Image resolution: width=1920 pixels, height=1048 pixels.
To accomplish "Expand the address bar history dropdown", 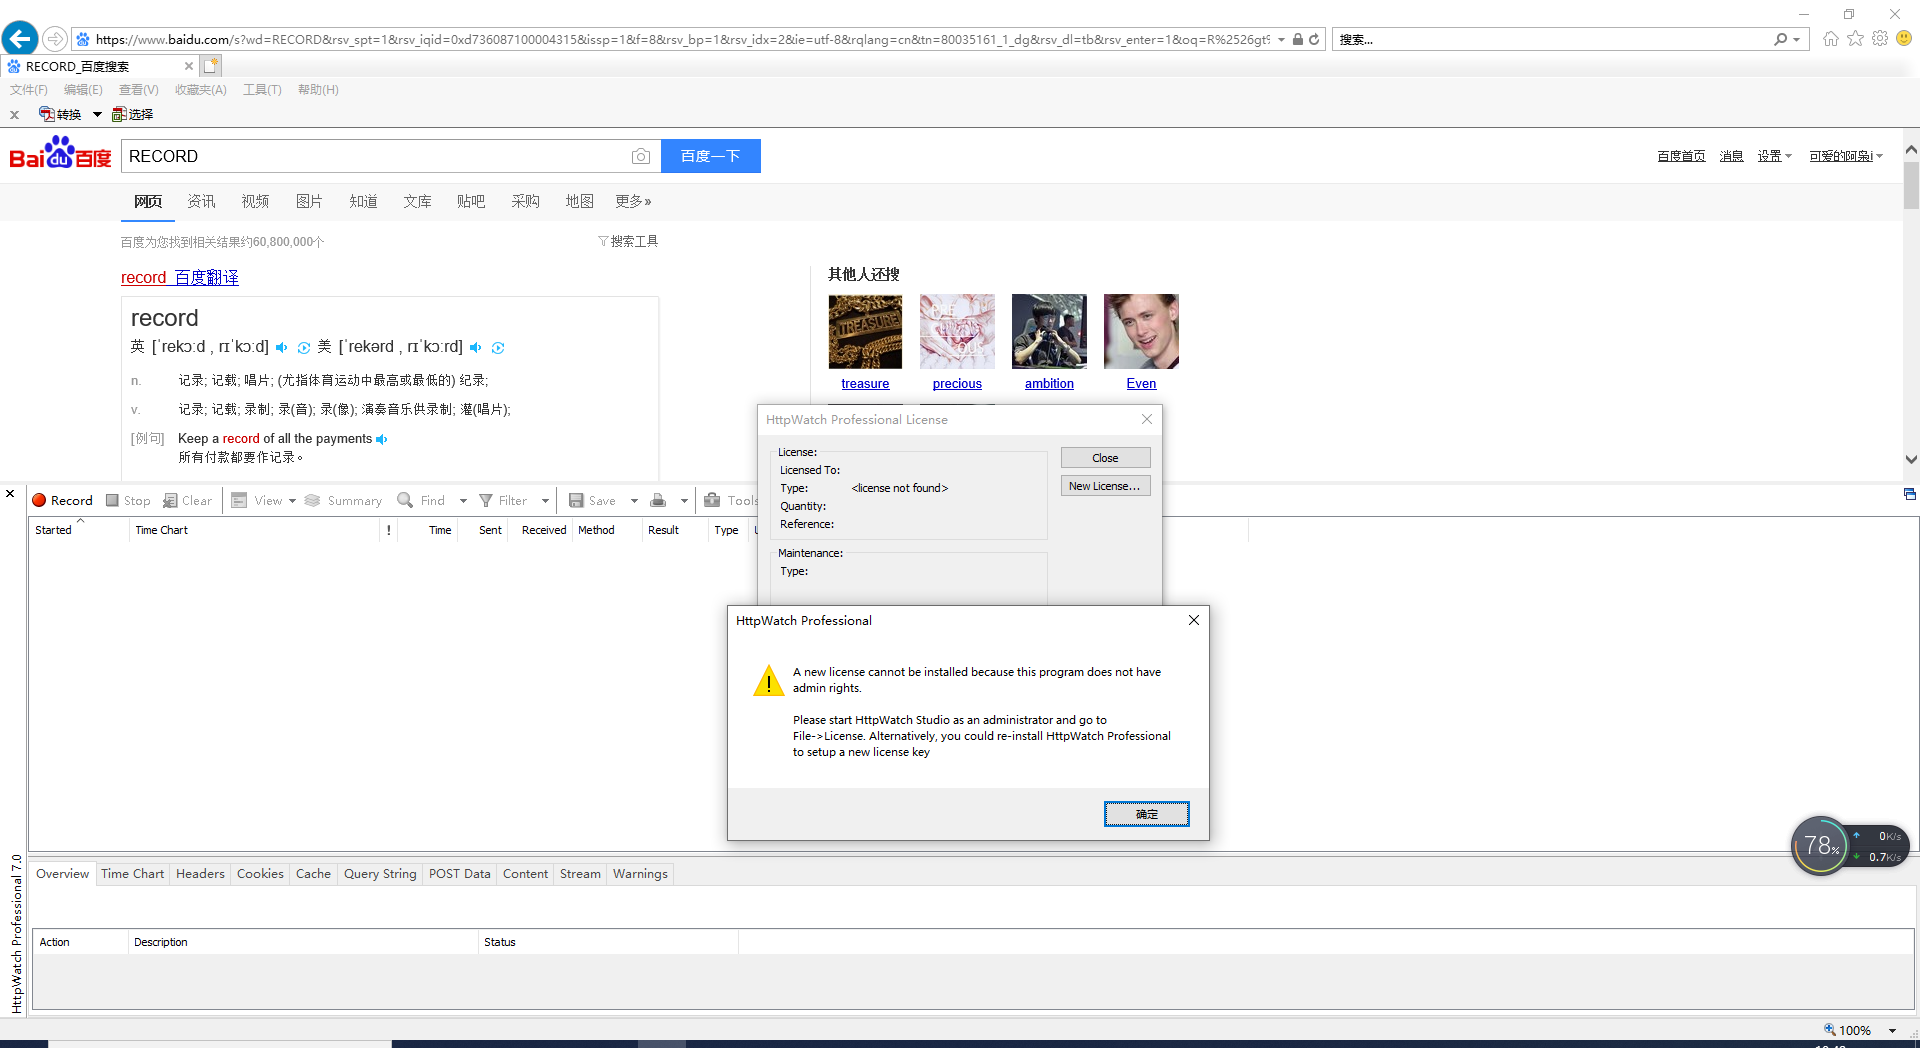I will pos(1281,39).
